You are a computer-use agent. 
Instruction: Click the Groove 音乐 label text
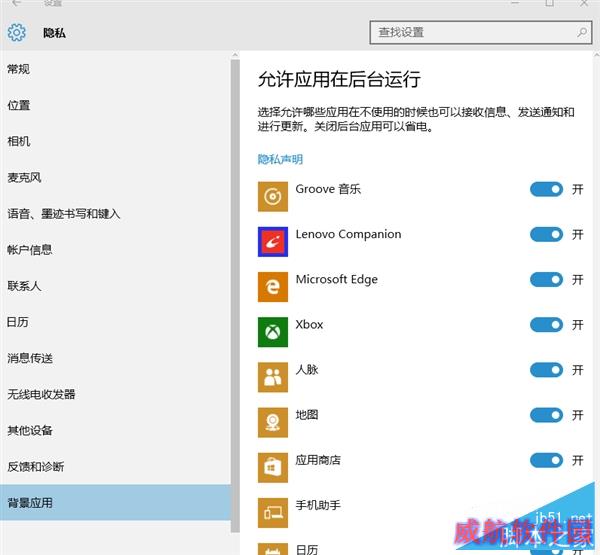(x=328, y=189)
